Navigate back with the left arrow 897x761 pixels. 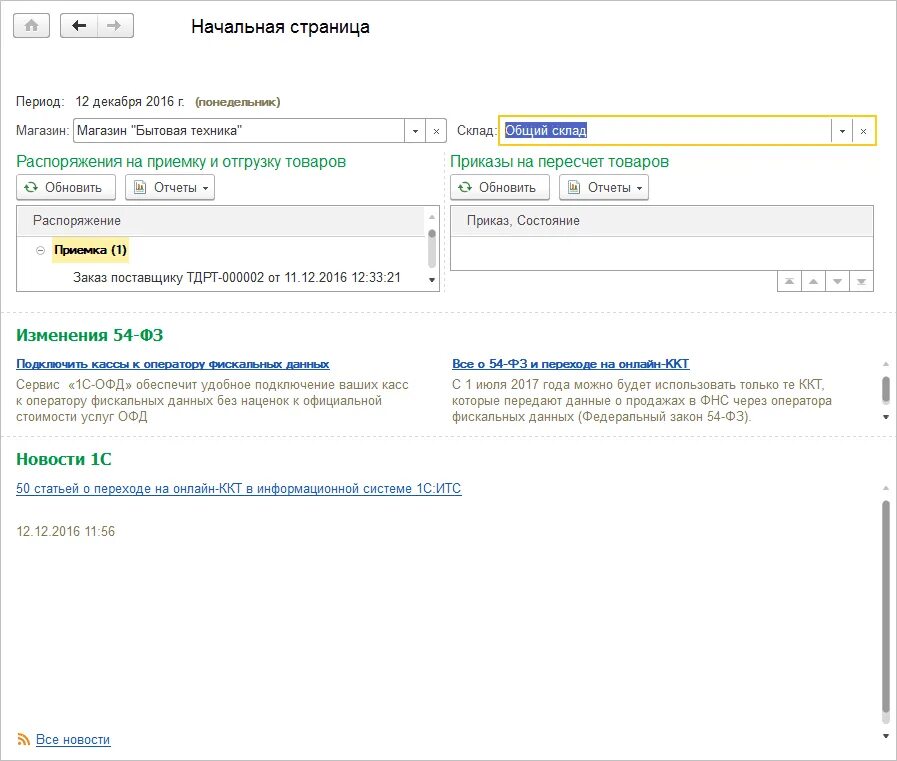click(x=79, y=26)
